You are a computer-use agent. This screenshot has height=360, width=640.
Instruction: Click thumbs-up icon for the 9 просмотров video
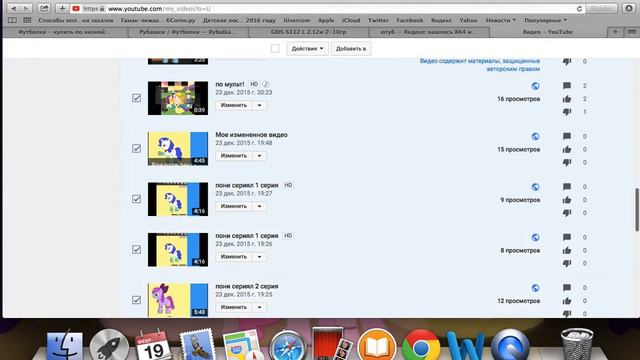pyautogui.click(x=567, y=200)
